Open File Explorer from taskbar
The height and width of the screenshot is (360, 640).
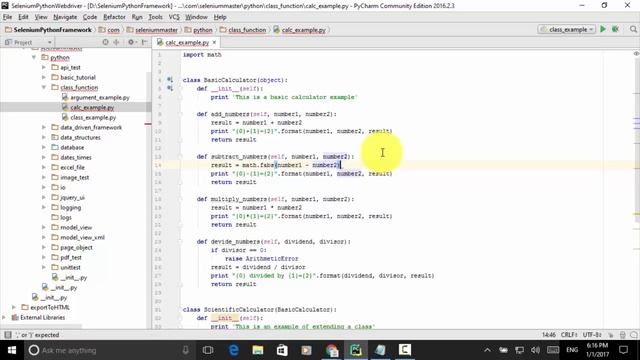click(x=258, y=350)
